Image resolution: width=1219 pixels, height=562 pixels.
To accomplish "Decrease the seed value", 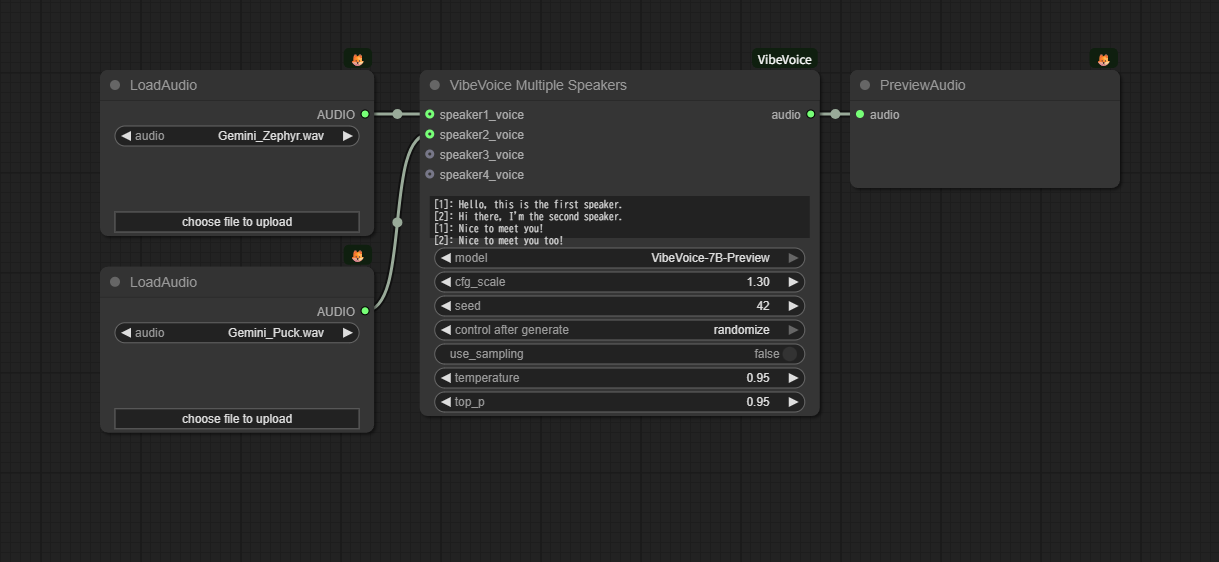I will pyautogui.click(x=446, y=306).
